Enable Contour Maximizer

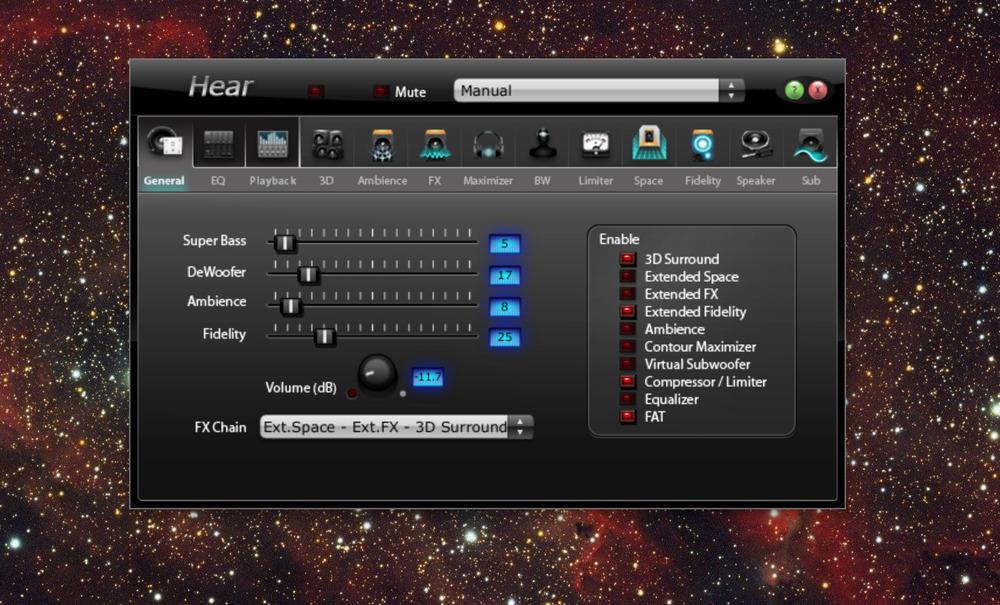[628, 347]
